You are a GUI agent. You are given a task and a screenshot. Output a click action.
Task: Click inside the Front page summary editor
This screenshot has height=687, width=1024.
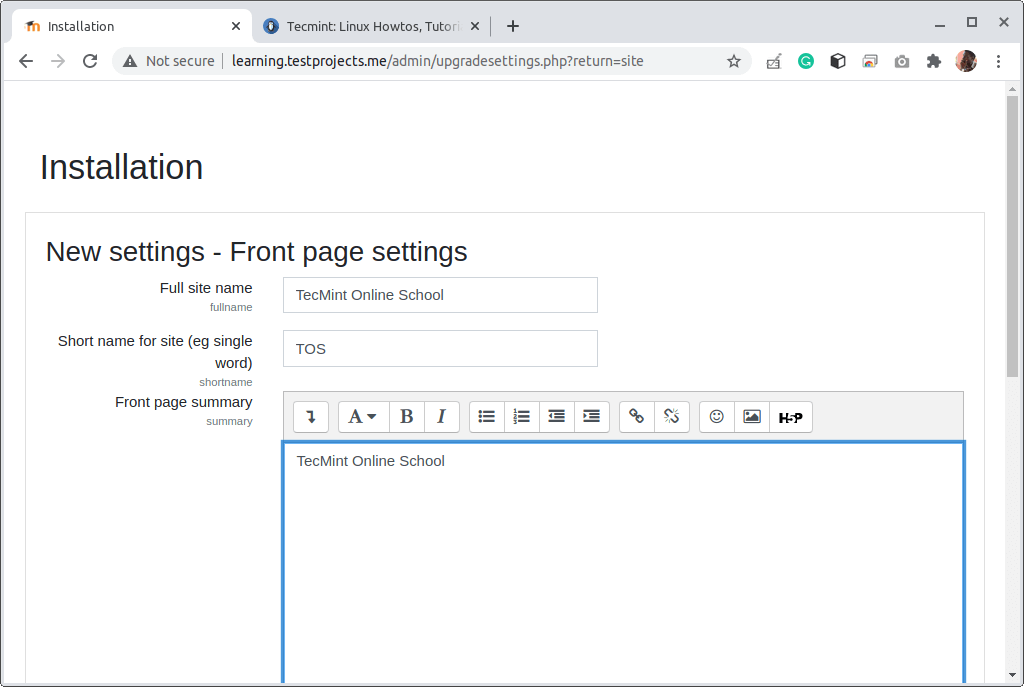coord(624,563)
